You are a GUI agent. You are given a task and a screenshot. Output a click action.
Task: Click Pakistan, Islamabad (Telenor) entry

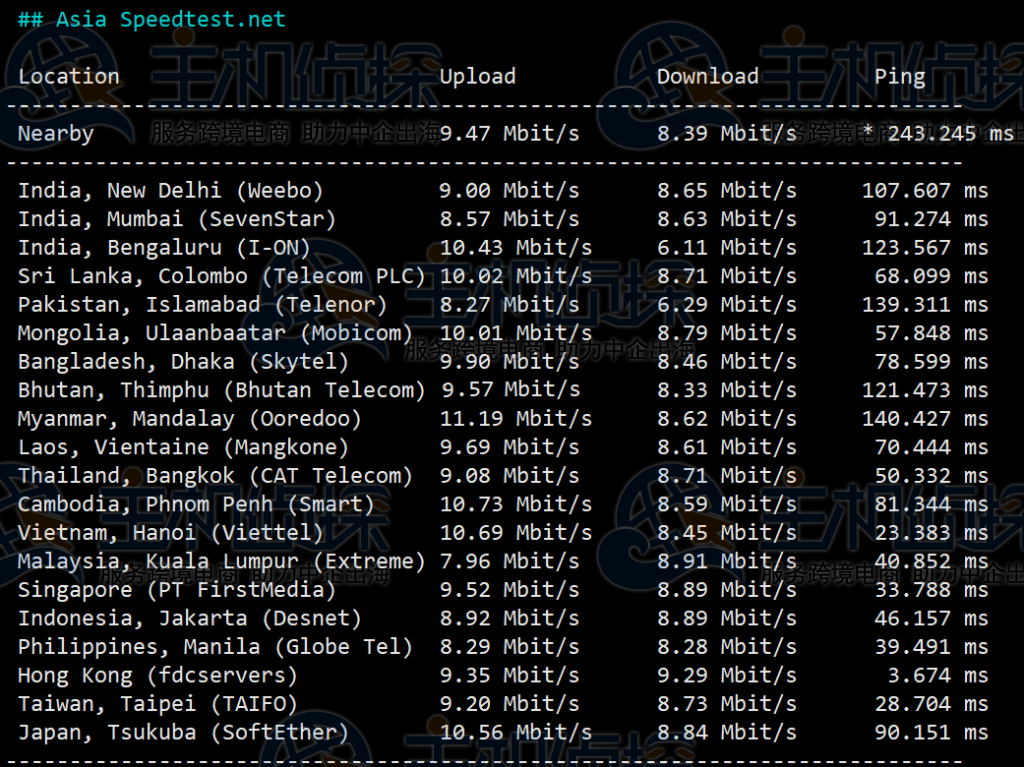click(x=202, y=304)
